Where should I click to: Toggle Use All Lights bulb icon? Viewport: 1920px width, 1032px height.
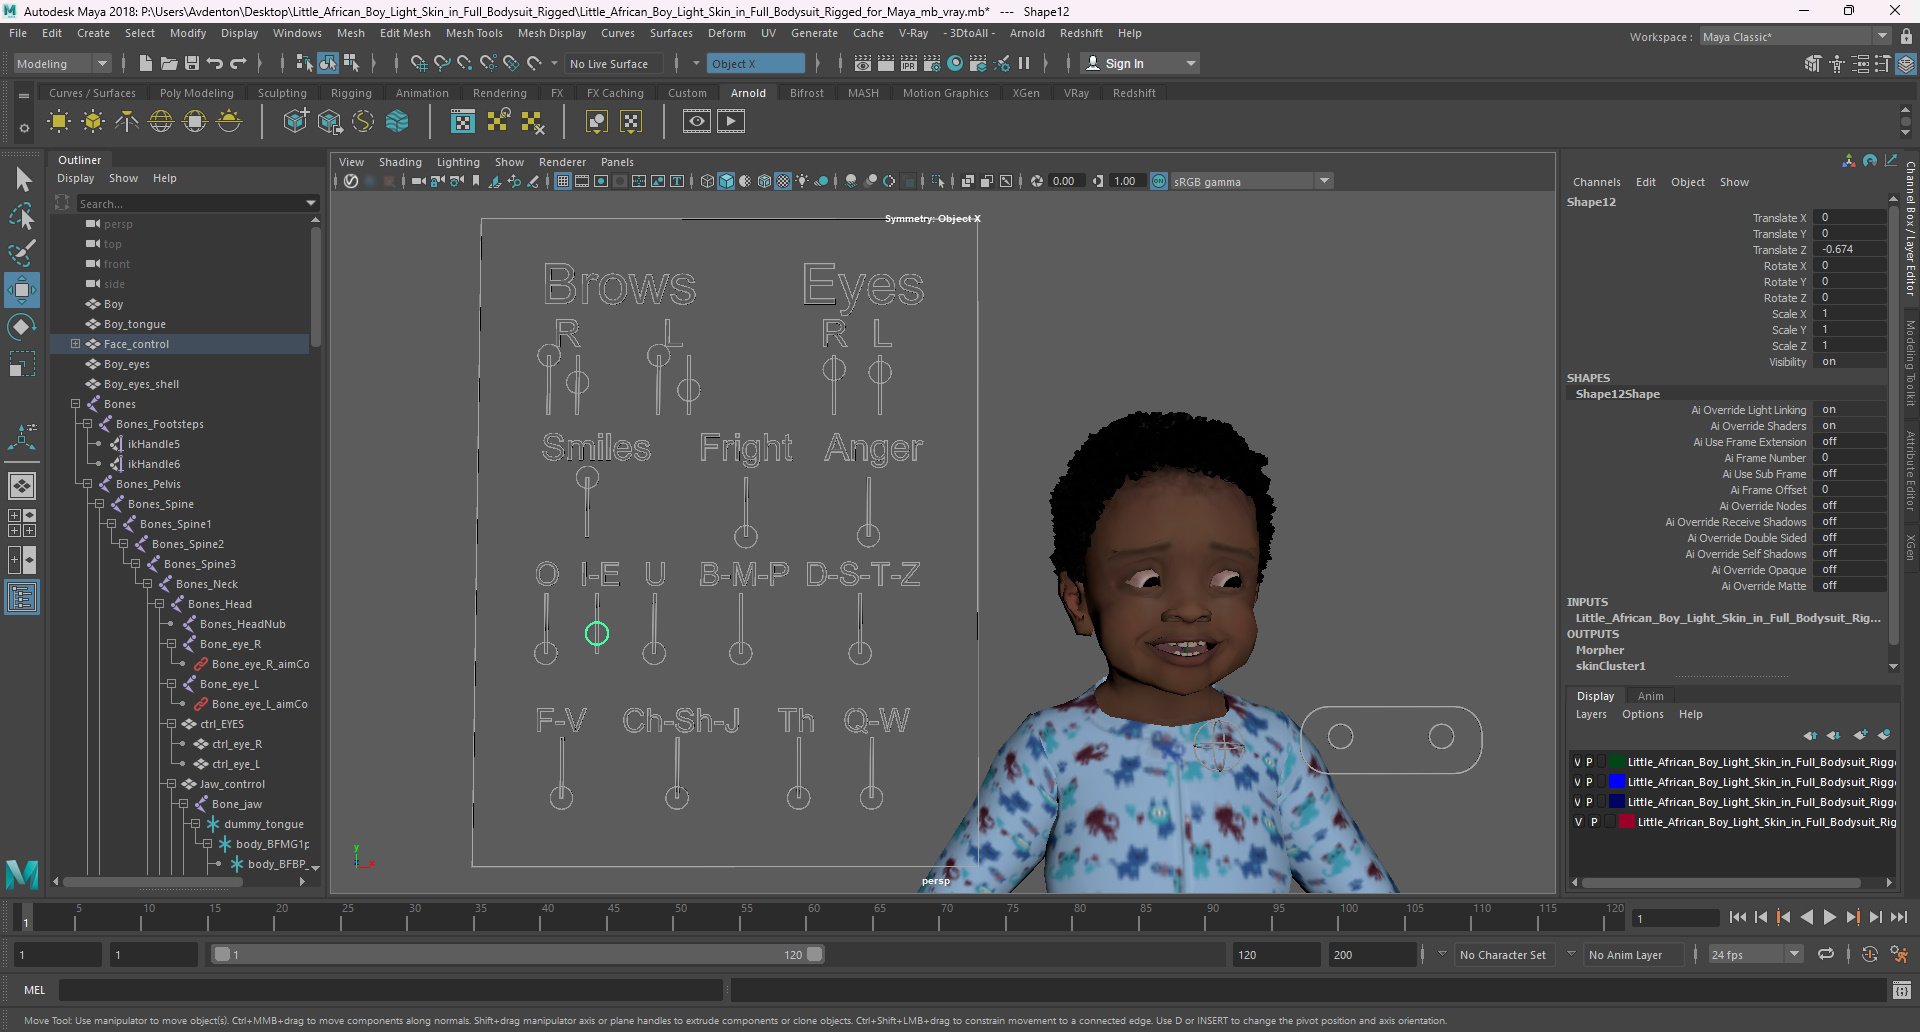click(x=802, y=181)
